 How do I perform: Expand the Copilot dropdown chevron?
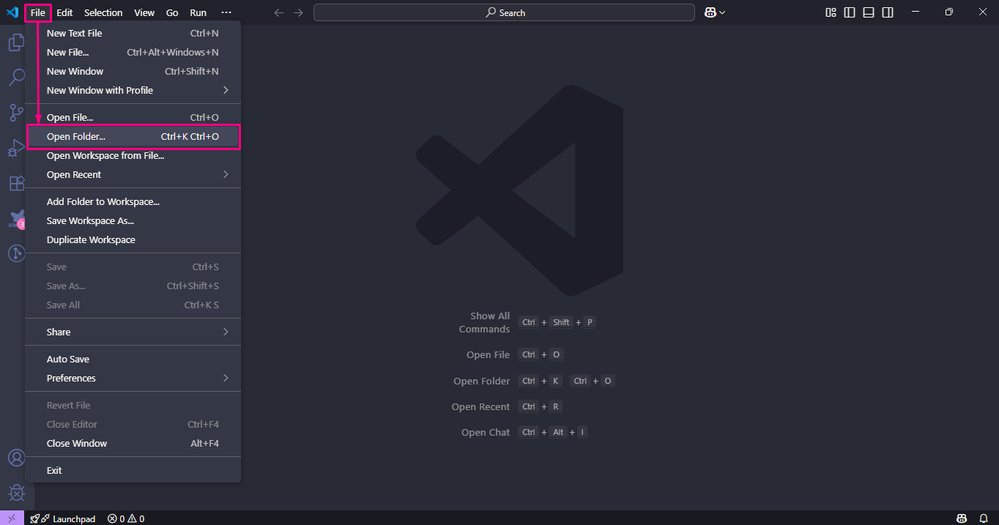tap(722, 13)
